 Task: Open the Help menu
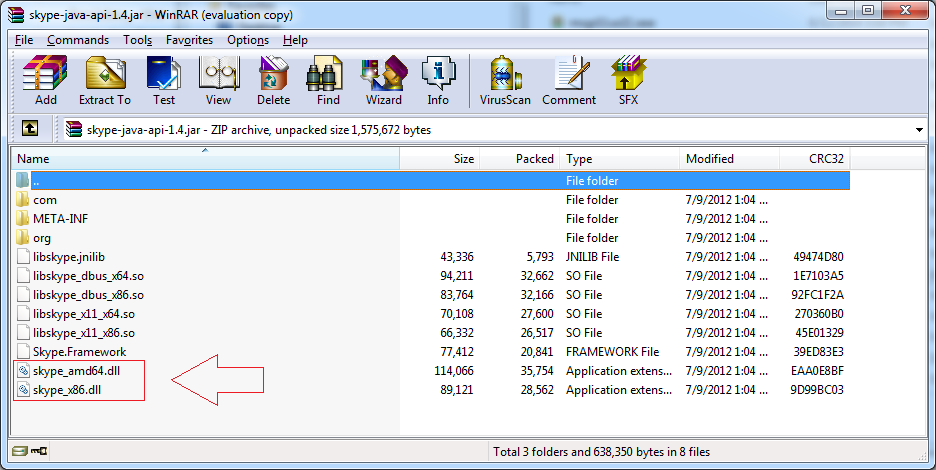295,40
